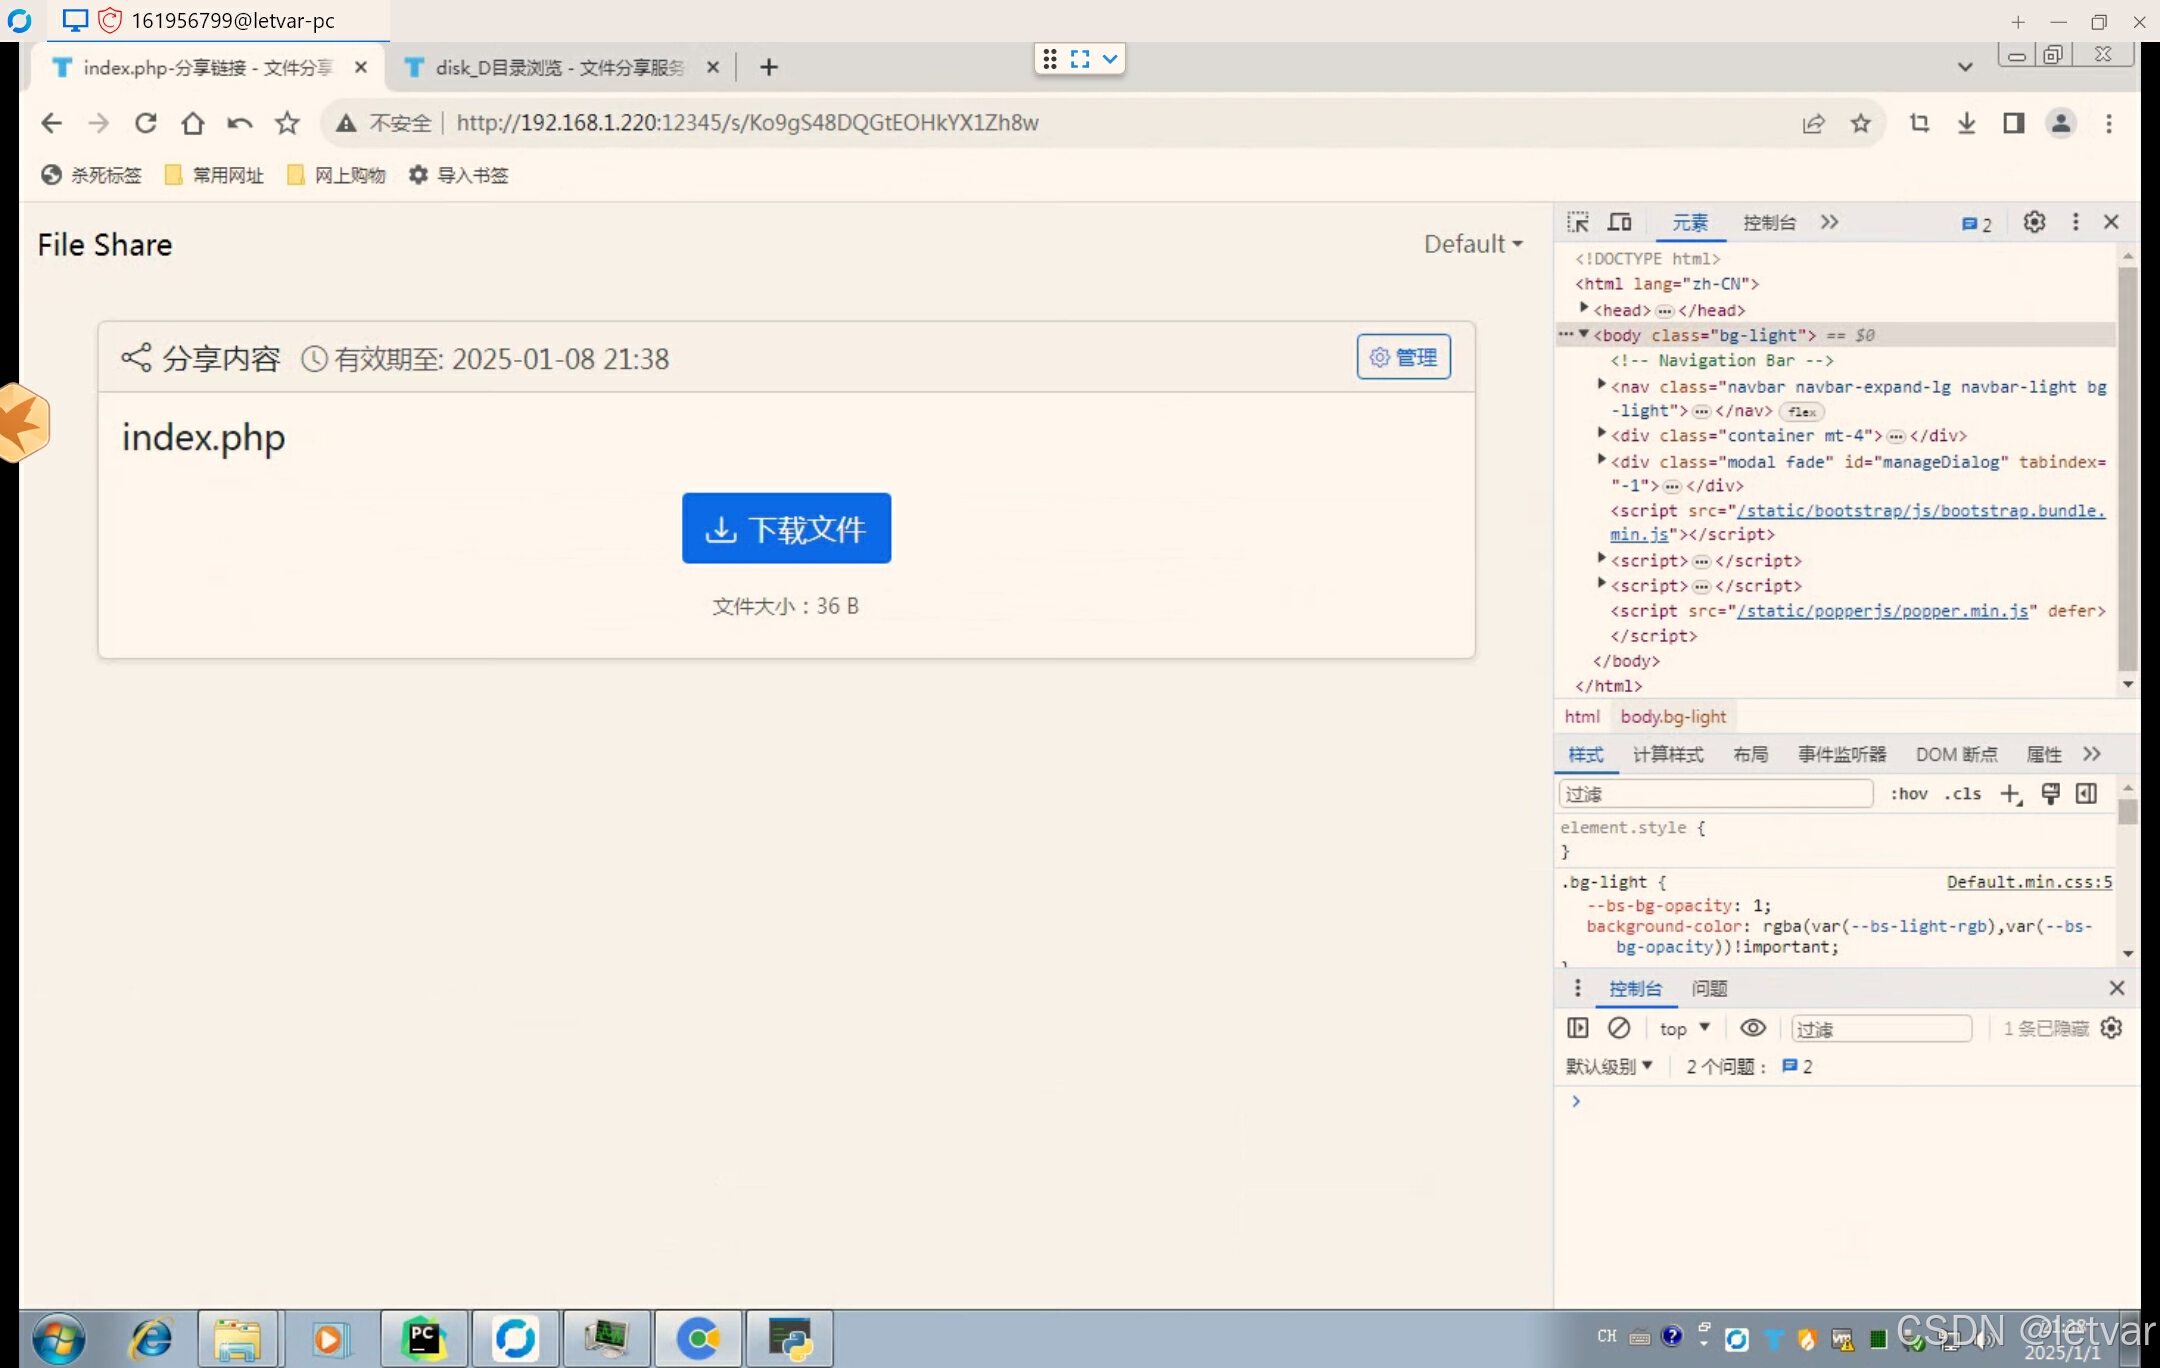Show more Styles pane tabs chevron

tap(2092, 754)
